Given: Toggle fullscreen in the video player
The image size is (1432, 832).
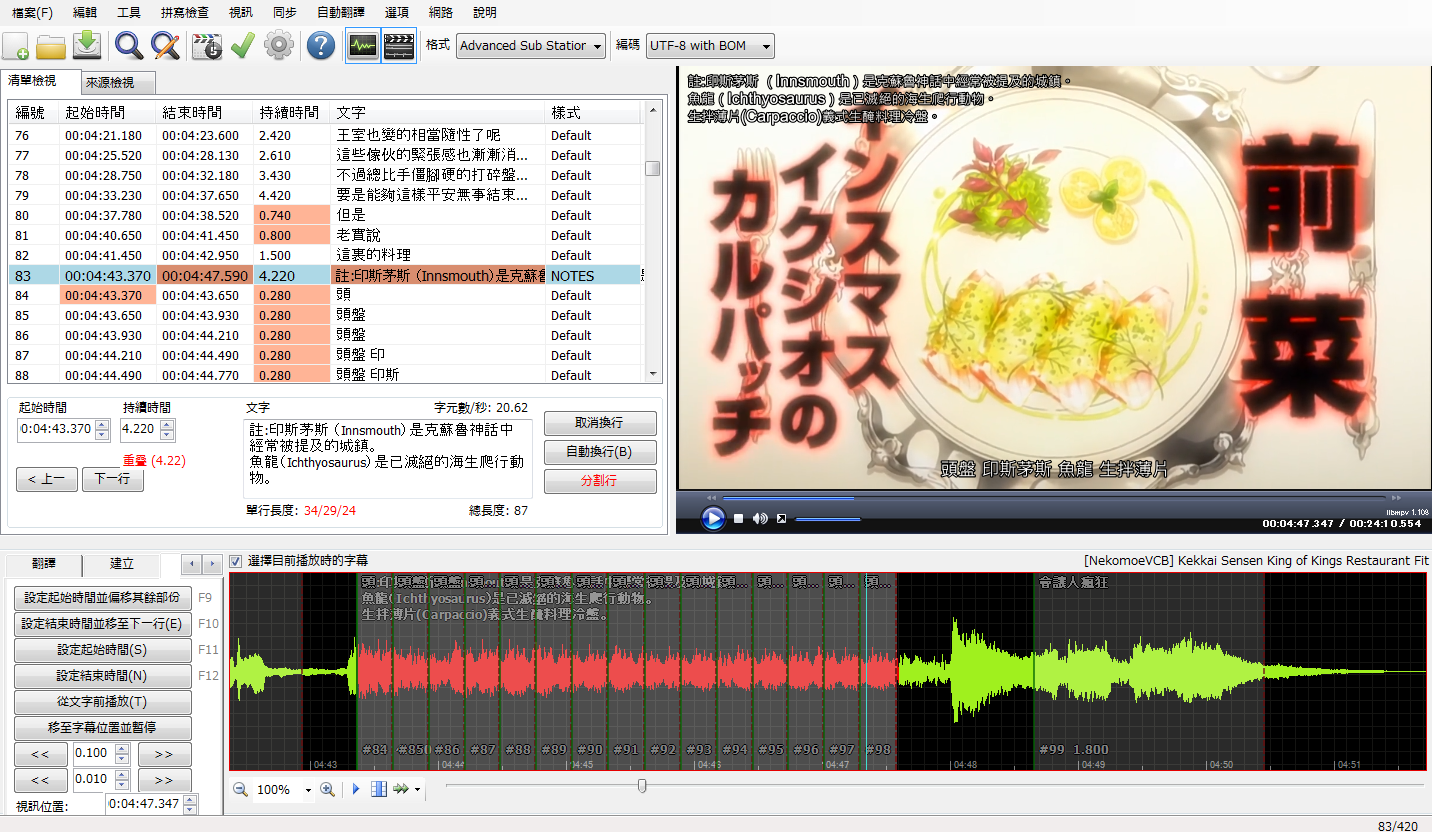Looking at the screenshot, I should tap(782, 518).
